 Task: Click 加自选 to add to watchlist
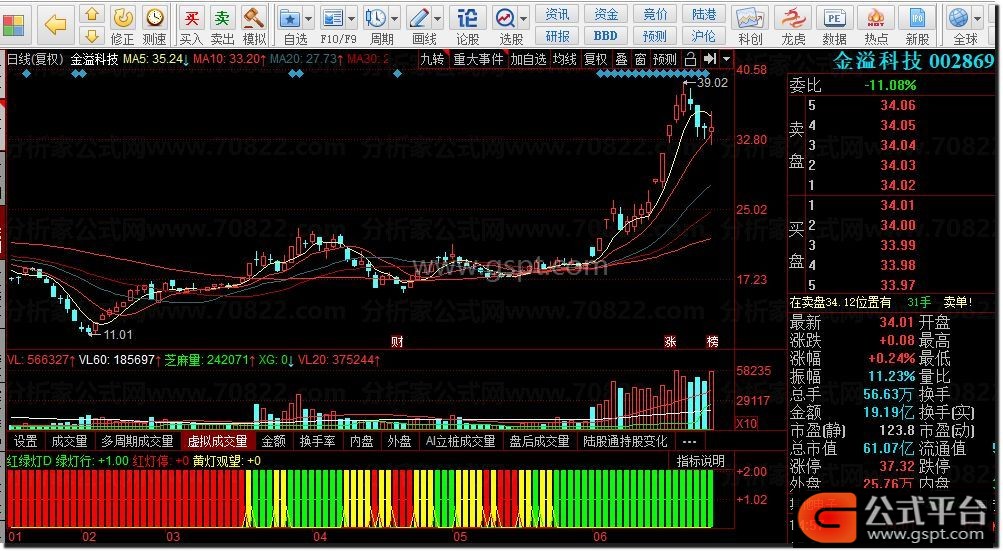tap(528, 60)
